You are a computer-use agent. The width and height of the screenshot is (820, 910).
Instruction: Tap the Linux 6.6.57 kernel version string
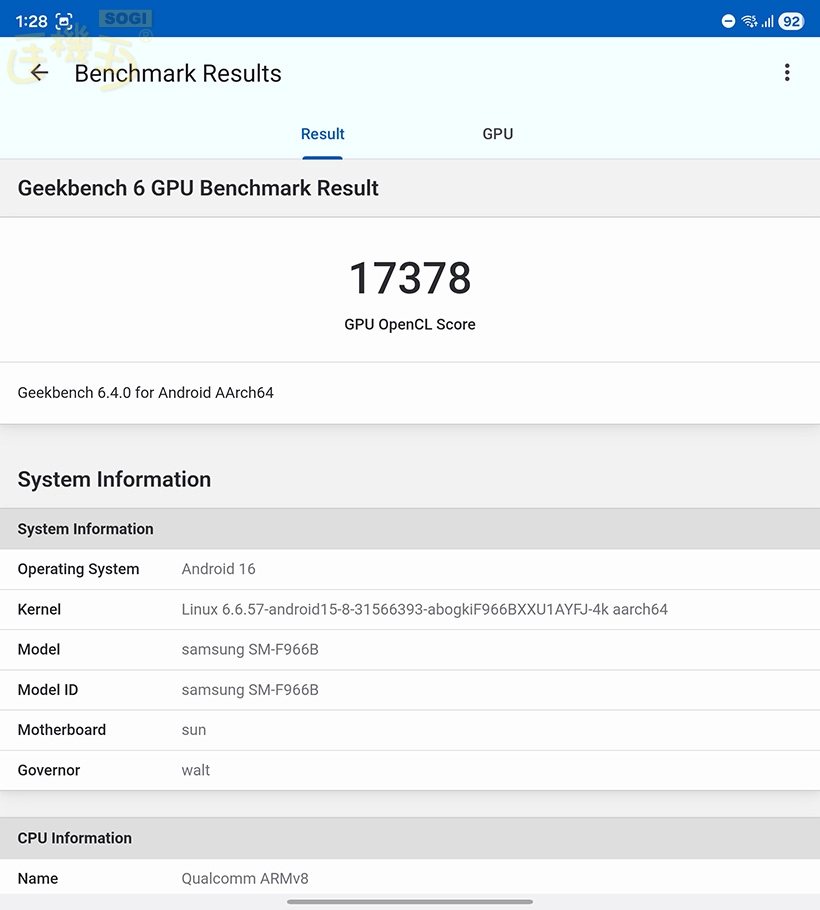pyautogui.click(x=425, y=609)
